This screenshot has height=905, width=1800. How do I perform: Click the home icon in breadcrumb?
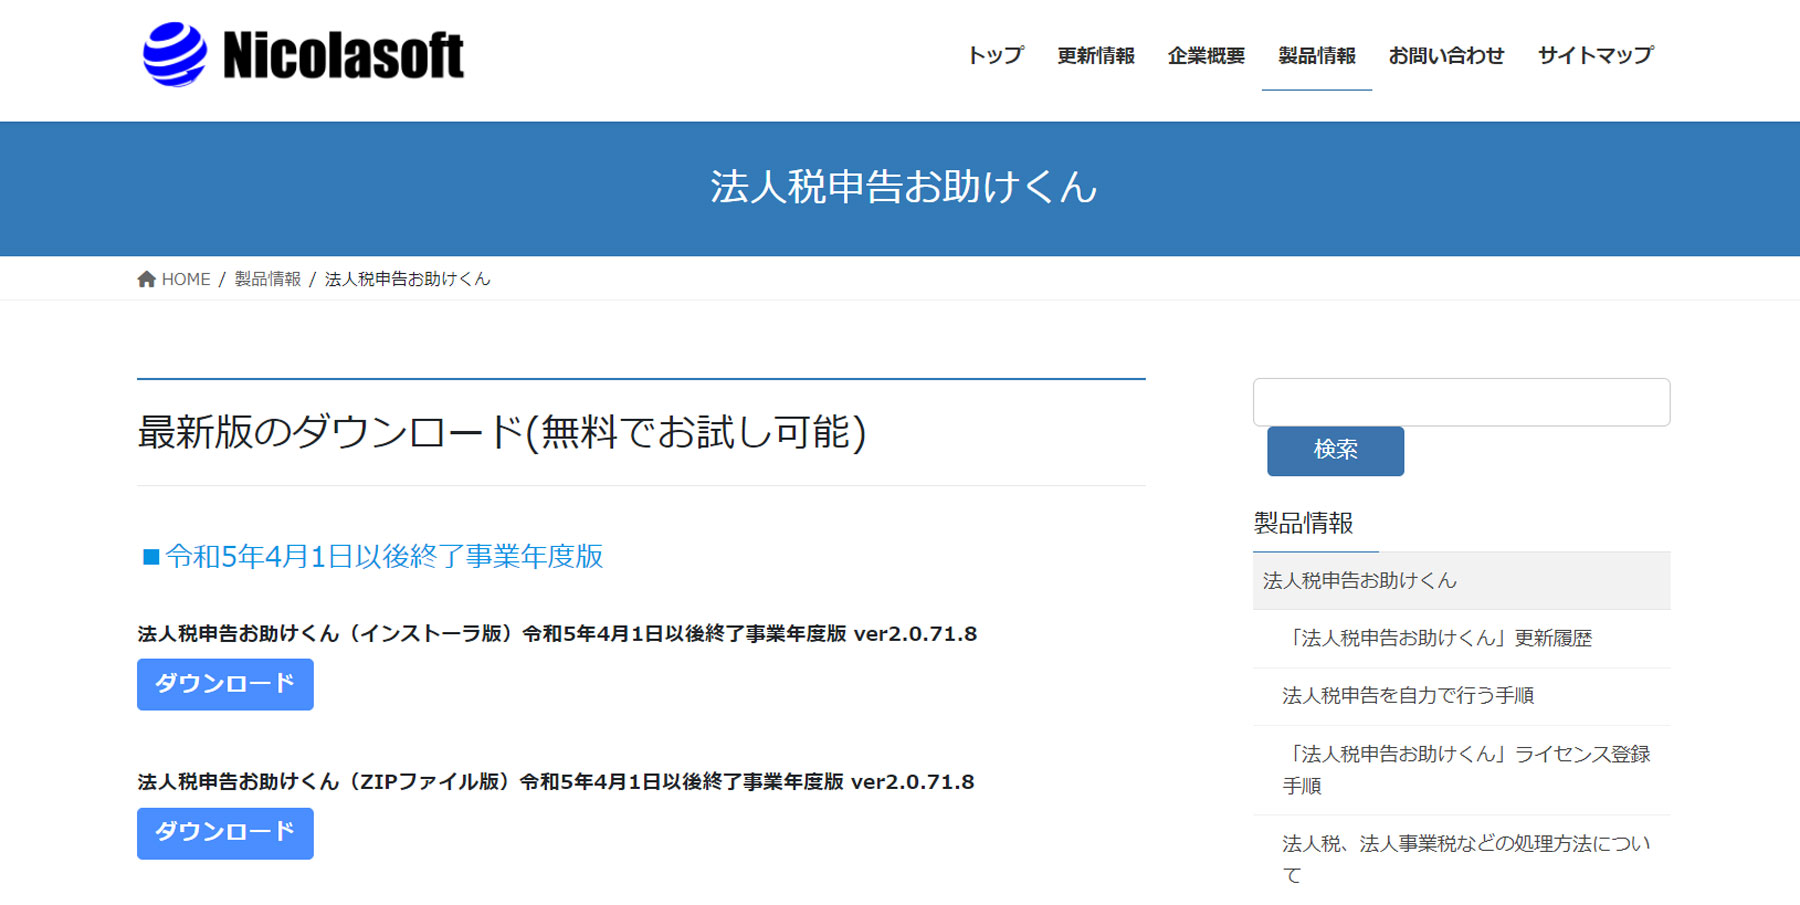point(146,279)
